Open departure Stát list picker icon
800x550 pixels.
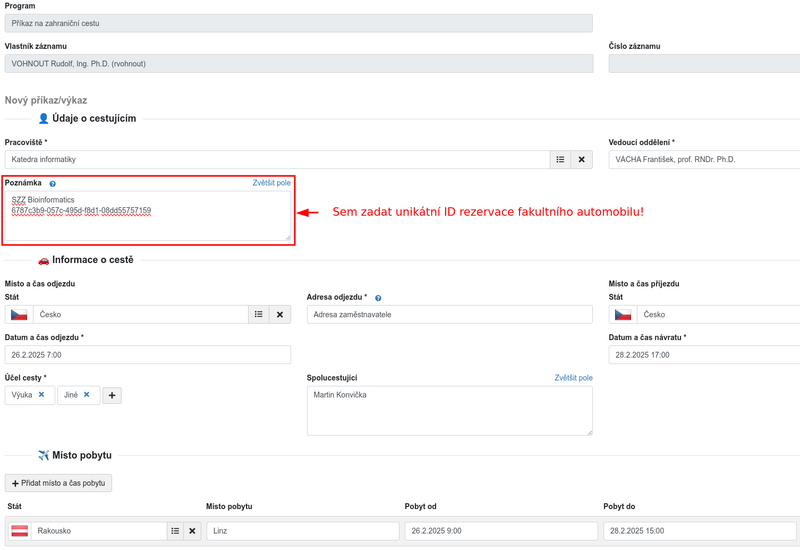pos(259,314)
